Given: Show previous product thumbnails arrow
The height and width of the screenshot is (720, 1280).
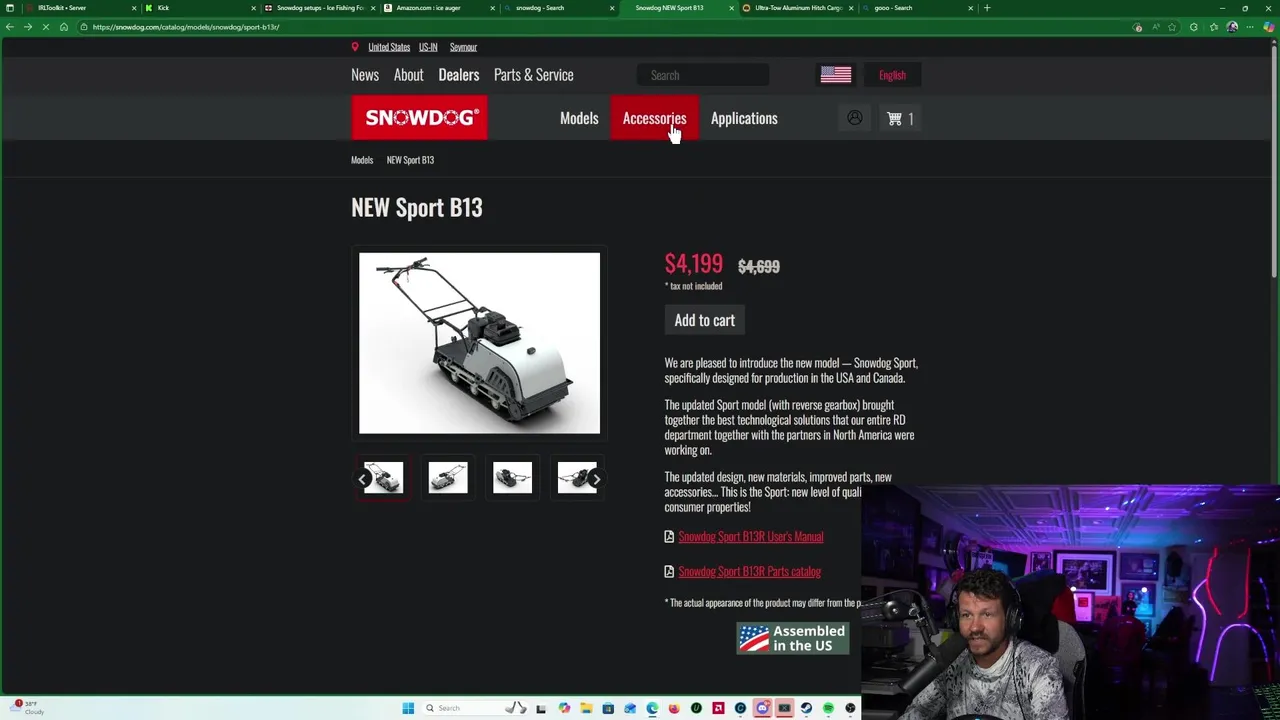Looking at the screenshot, I should (363, 479).
